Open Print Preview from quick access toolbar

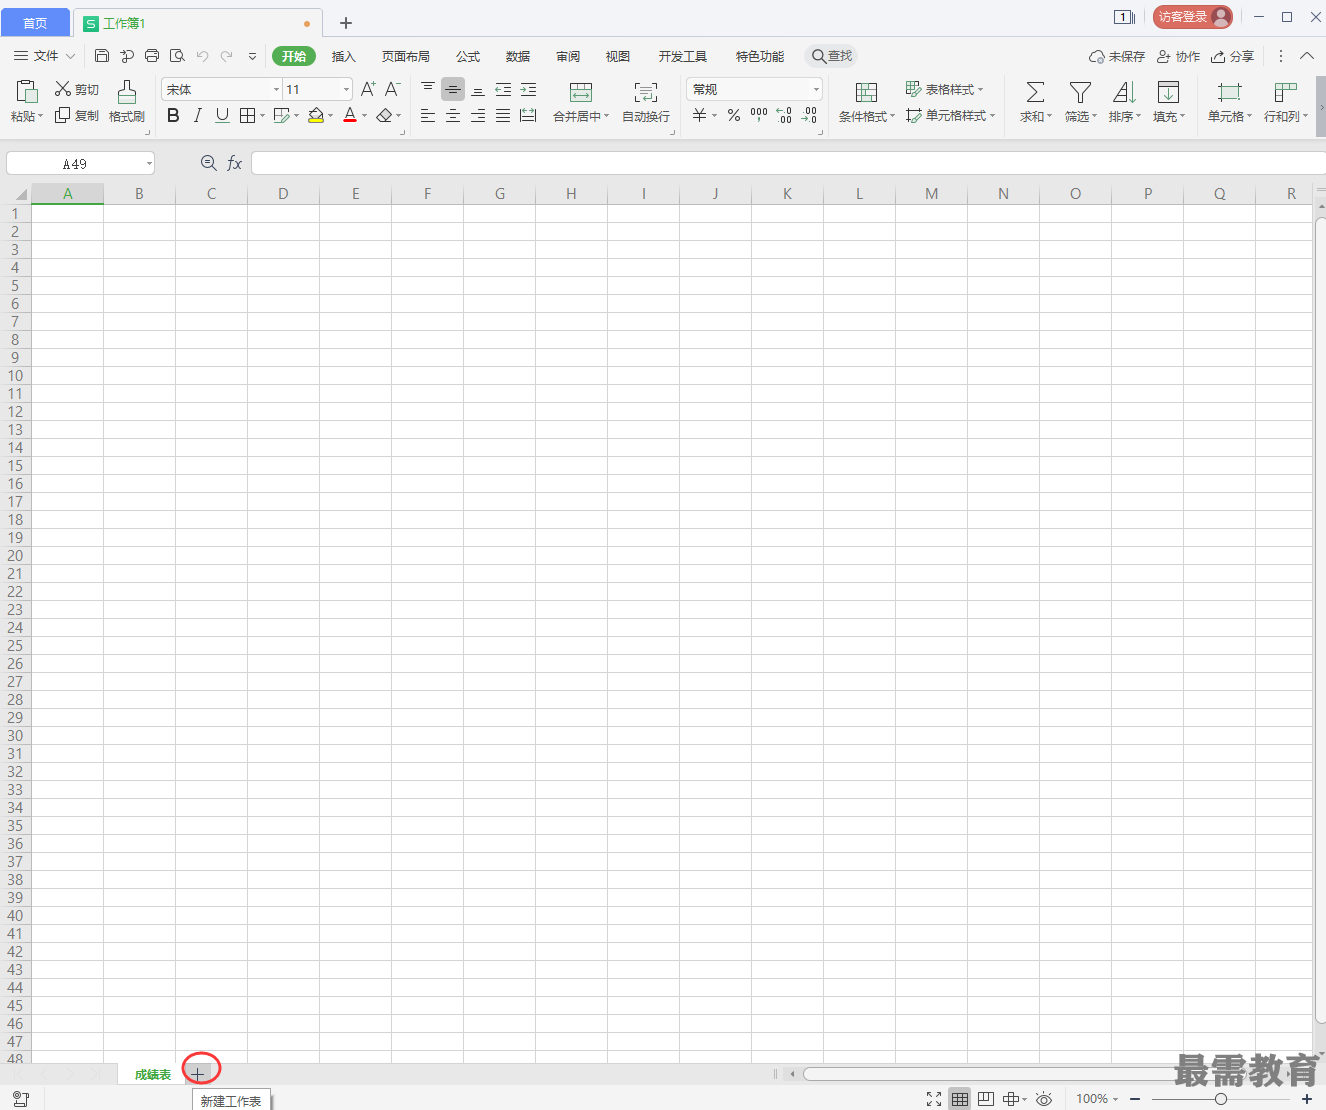177,56
